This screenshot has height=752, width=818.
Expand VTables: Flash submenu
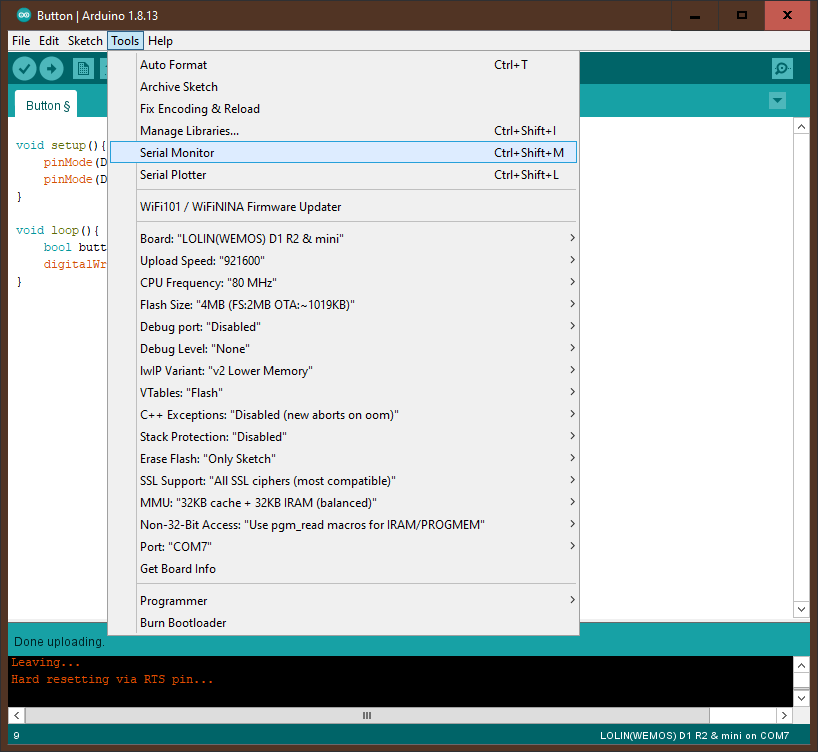343,392
